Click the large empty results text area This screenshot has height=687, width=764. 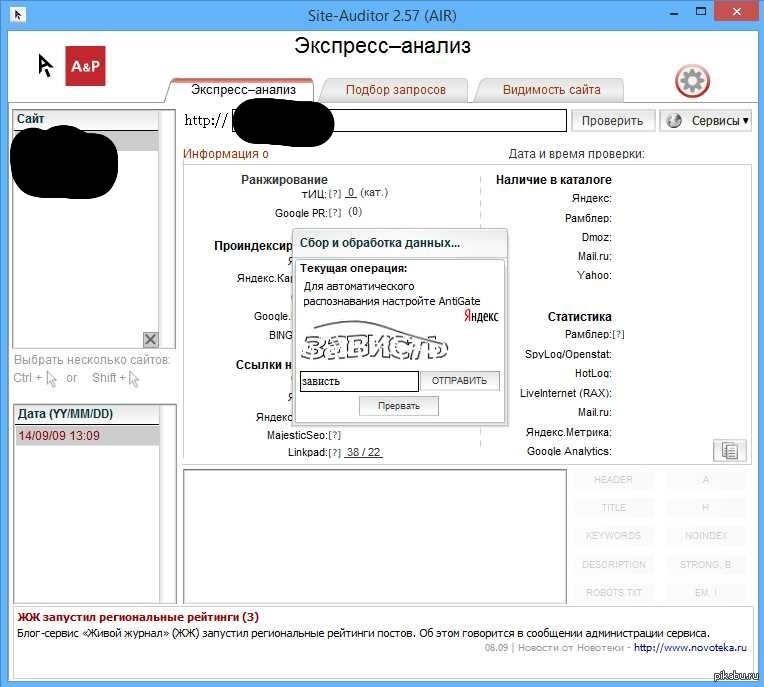click(375, 536)
